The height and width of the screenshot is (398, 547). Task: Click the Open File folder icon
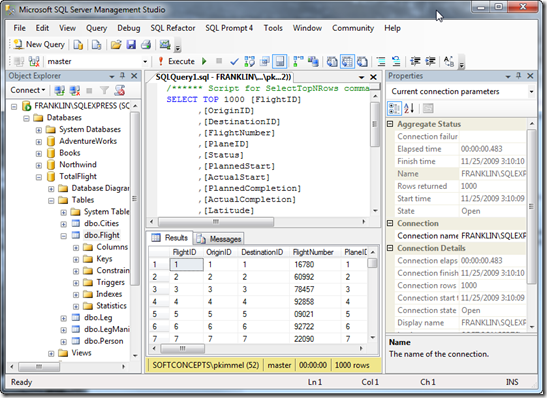(x=116, y=45)
